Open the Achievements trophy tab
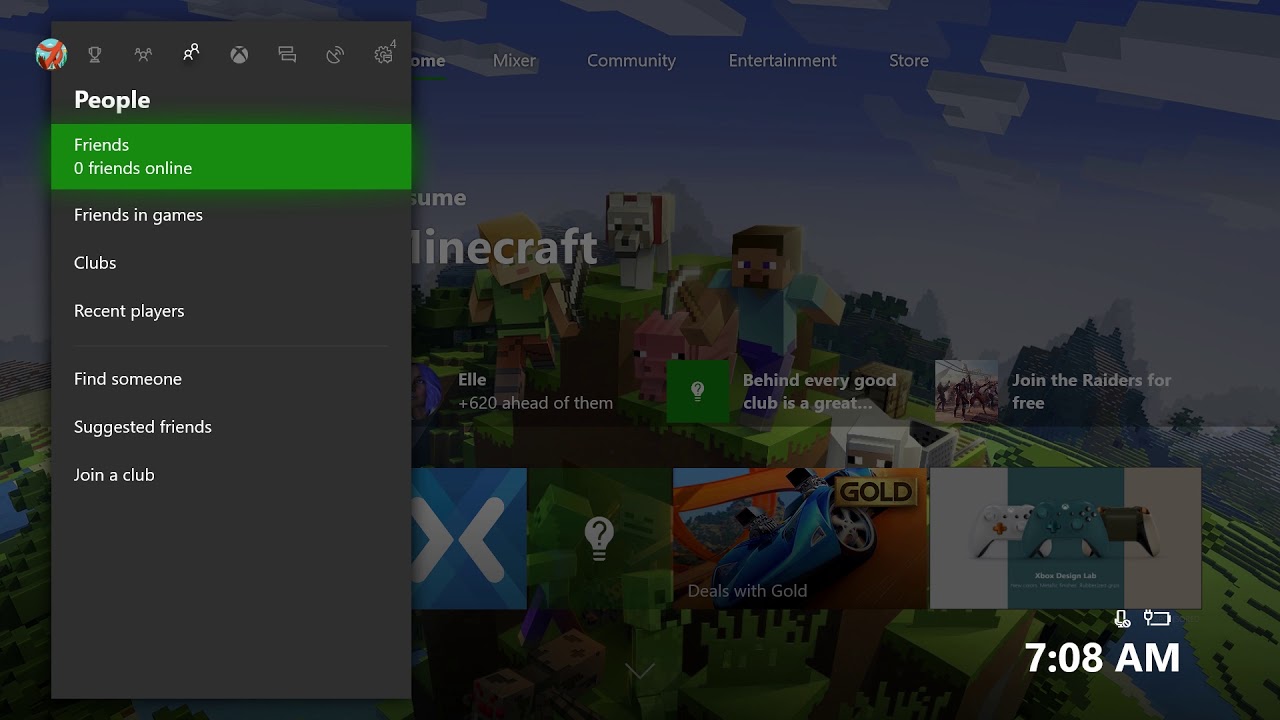The width and height of the screenshot is (1280, 720). (95, 55)
